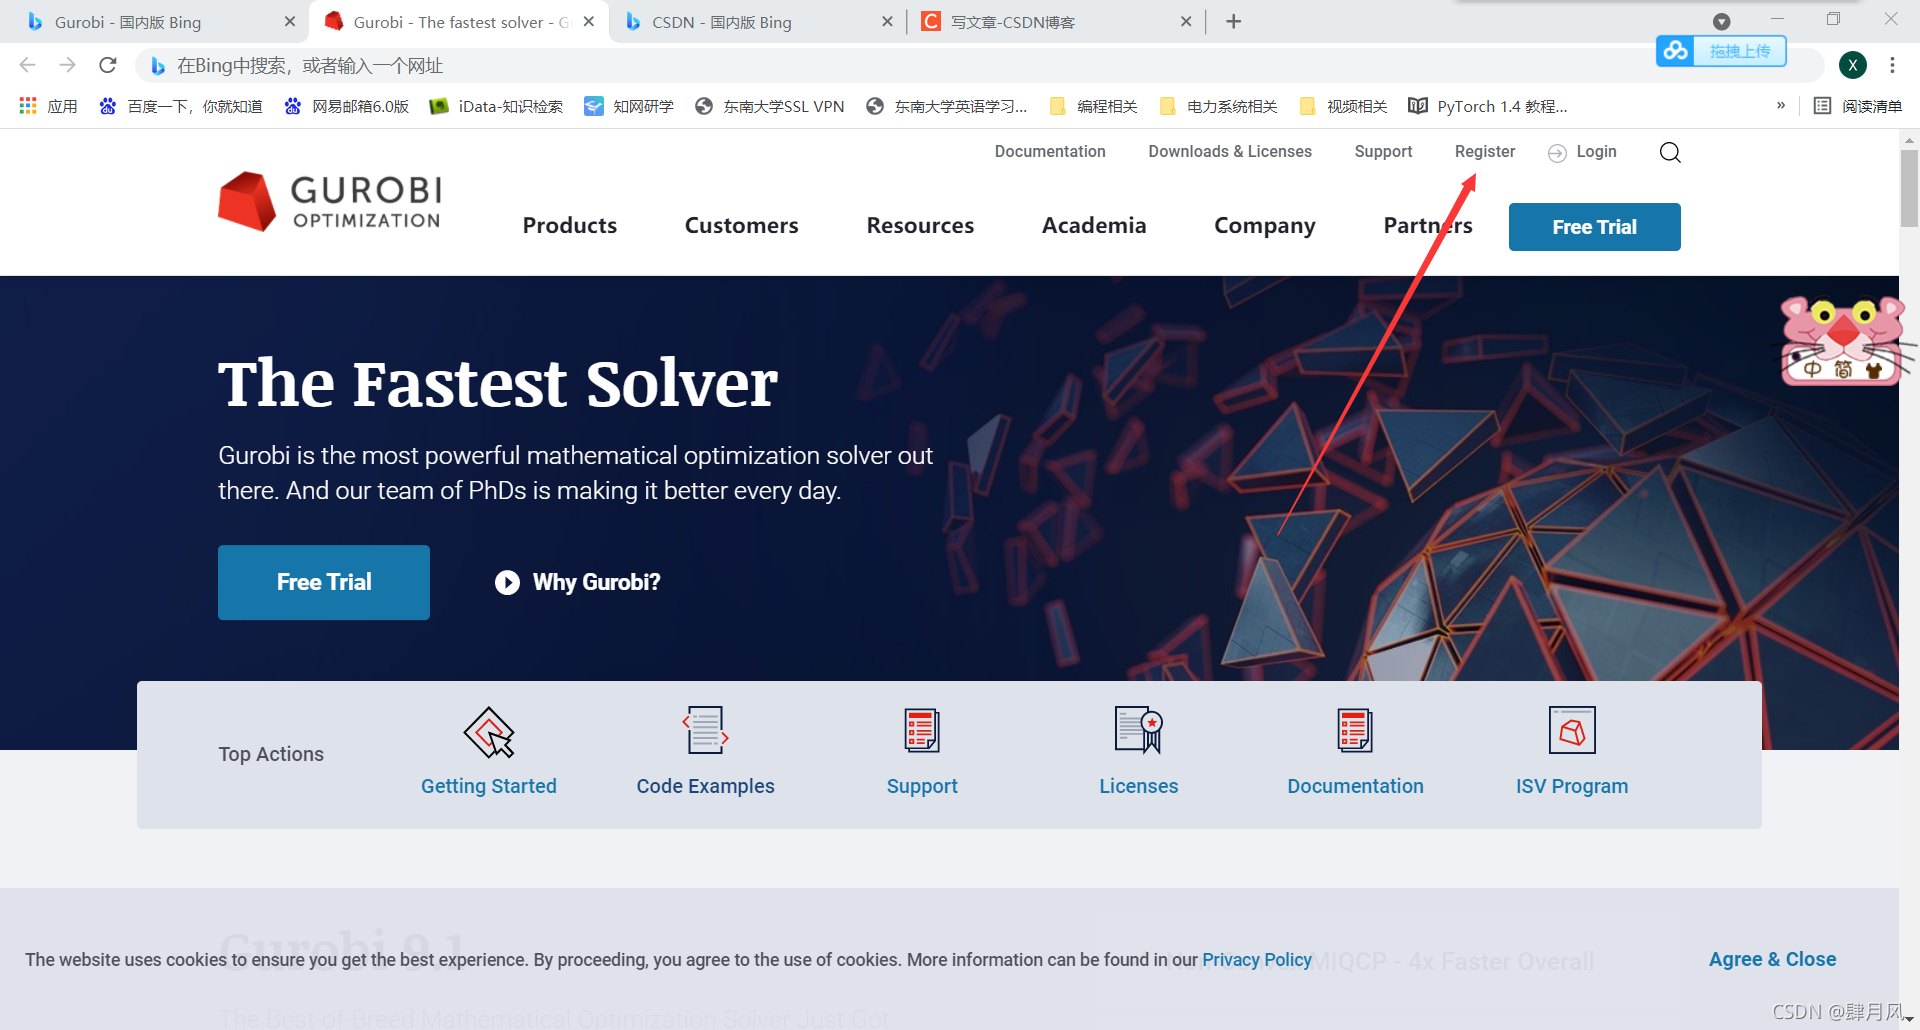Image resolution: width=1920 pixels, height=1030 pixels.
Task: Expand the 编程相关 bookmark folder
Action: point(1093,106)
